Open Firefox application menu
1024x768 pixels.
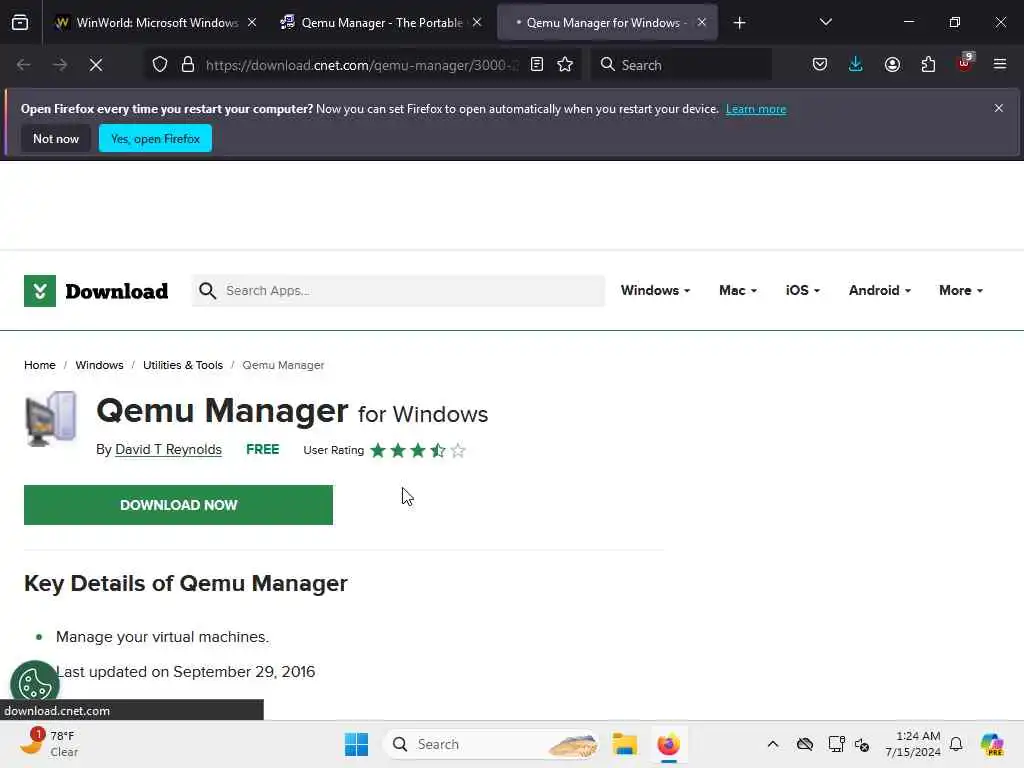(1000, 65)
